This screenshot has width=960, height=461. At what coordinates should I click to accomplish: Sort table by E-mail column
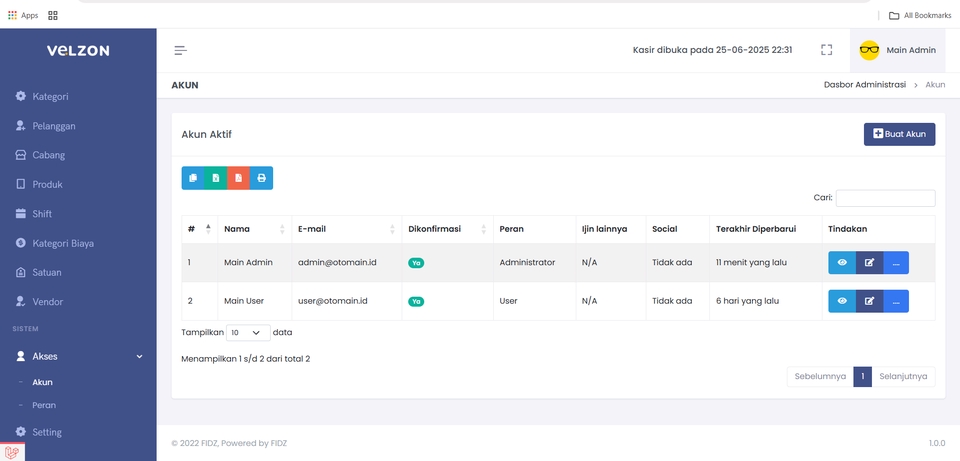click(347, 229)
